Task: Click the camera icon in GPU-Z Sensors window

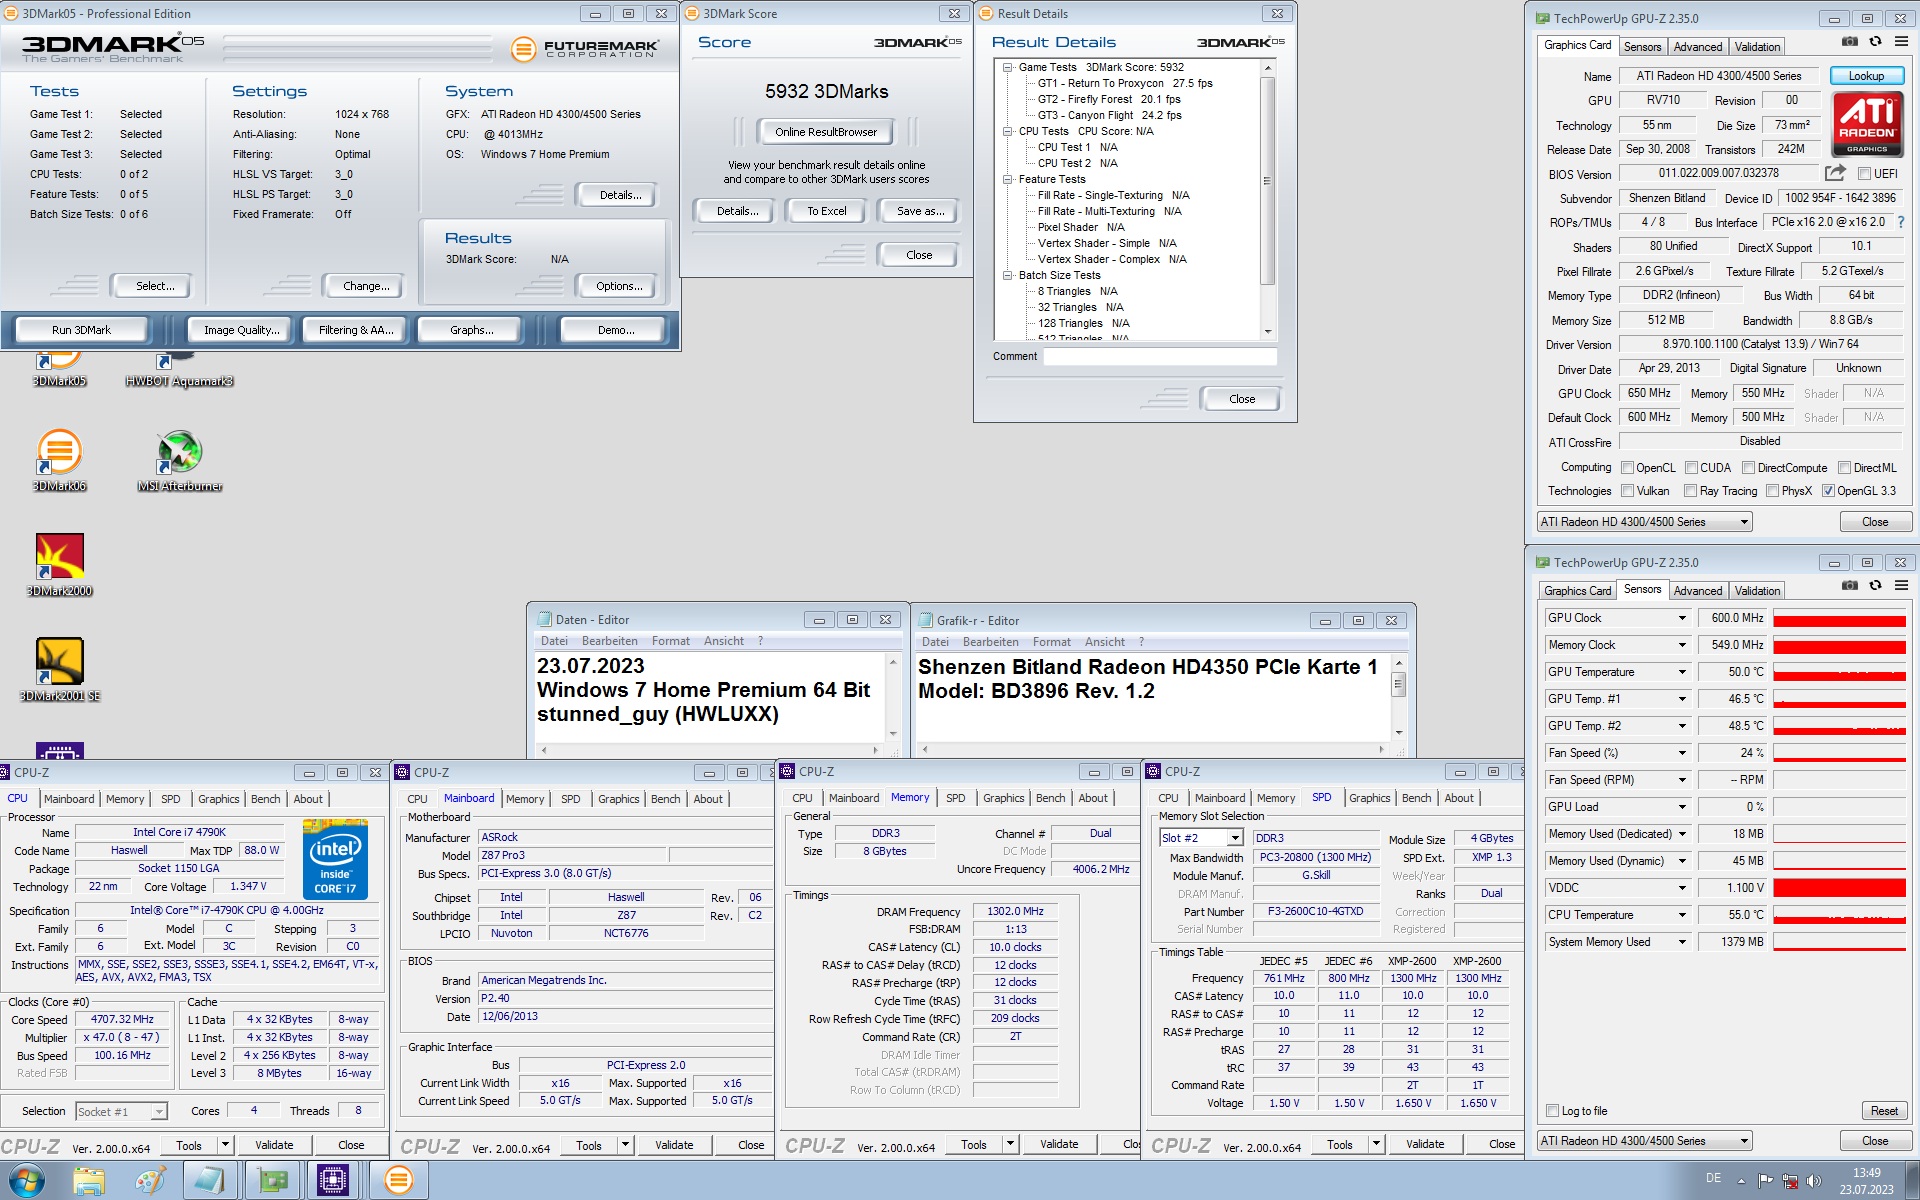Action: pyautogui.click(x=1850, y=586)
